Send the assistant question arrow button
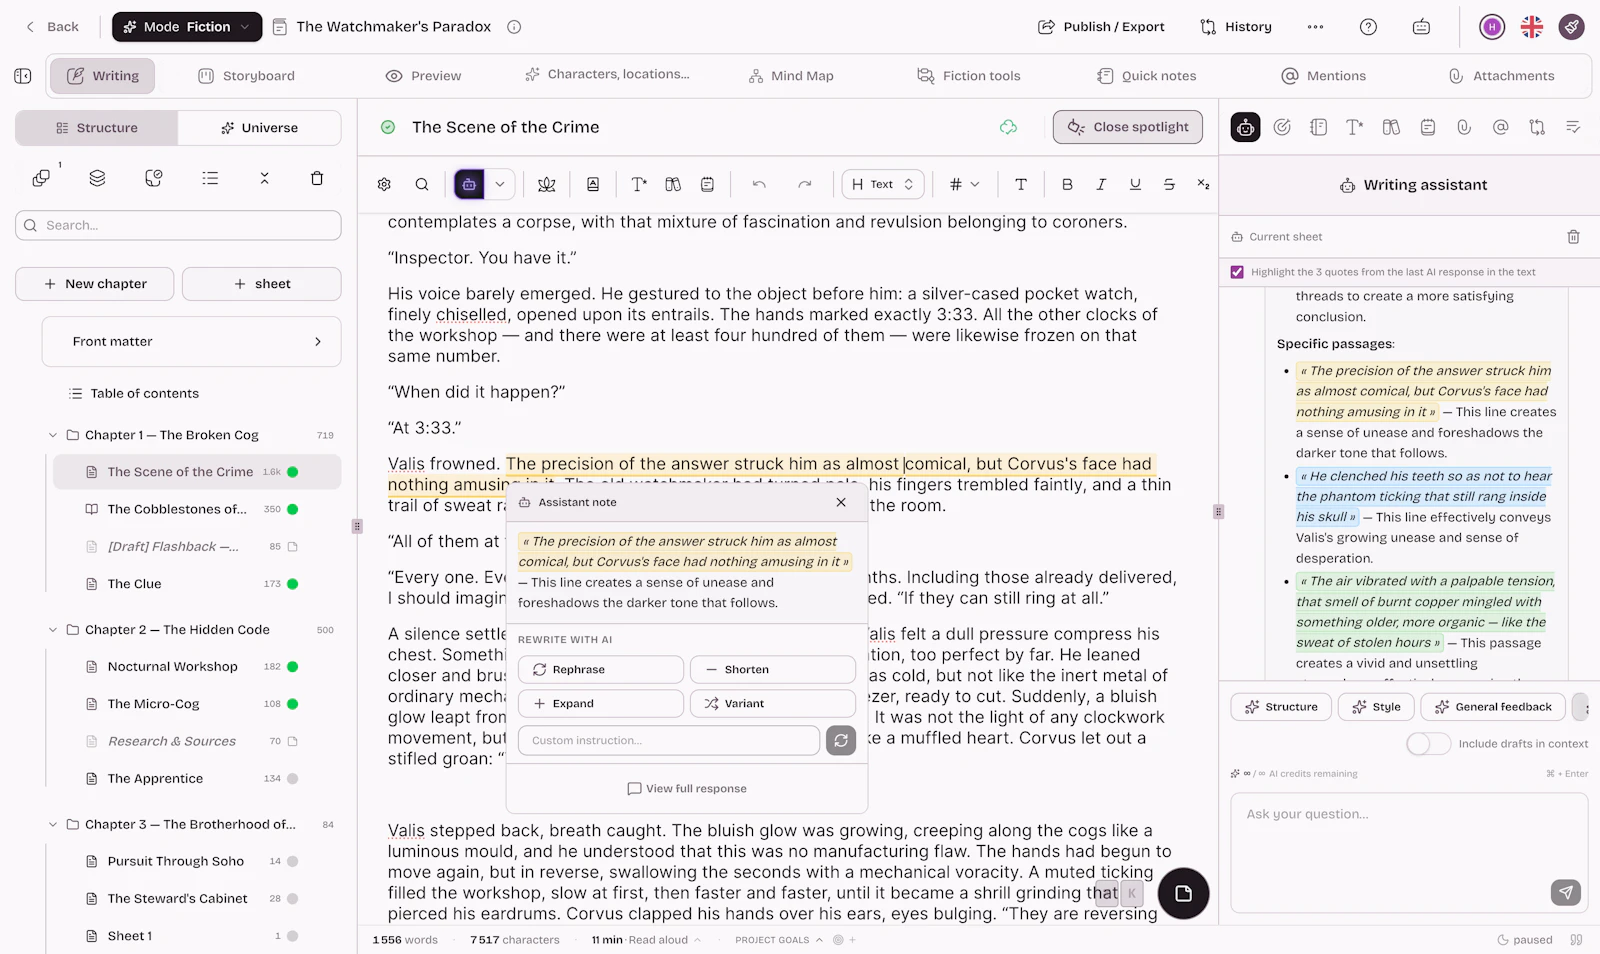This screenshot has height=954, width=1600. 1565,892
